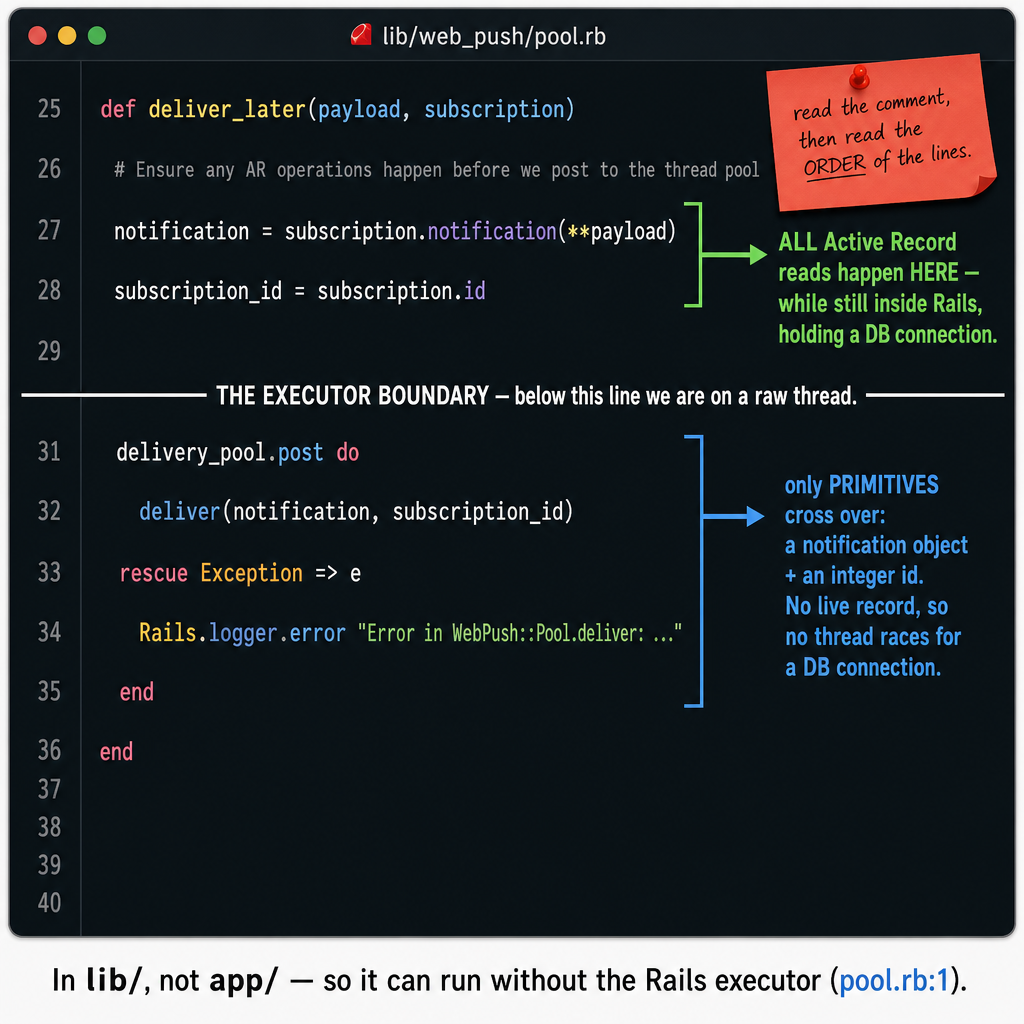Click line number 34 in the gutter
This screenshot has height=1024, width=1024.
pos(50,632)
